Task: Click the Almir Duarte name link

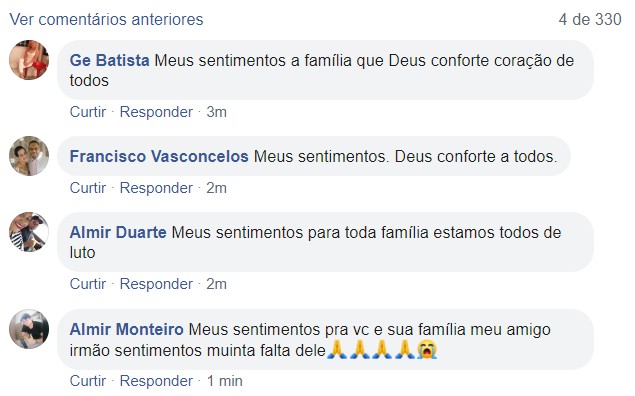Action: coord(118,232)
